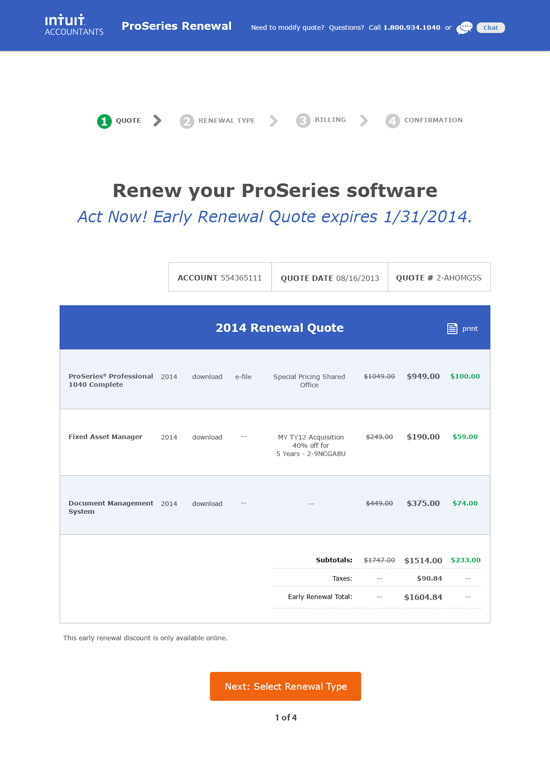Click the $90.84 taxes amount
The width and height of the screenshot is (550, 759).
429,578
